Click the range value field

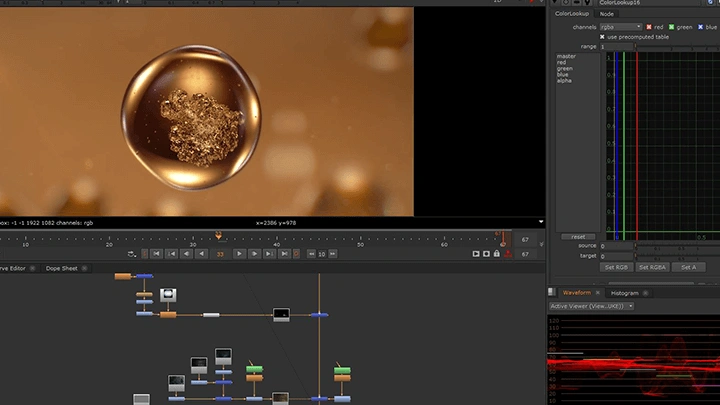pos(616,47)
